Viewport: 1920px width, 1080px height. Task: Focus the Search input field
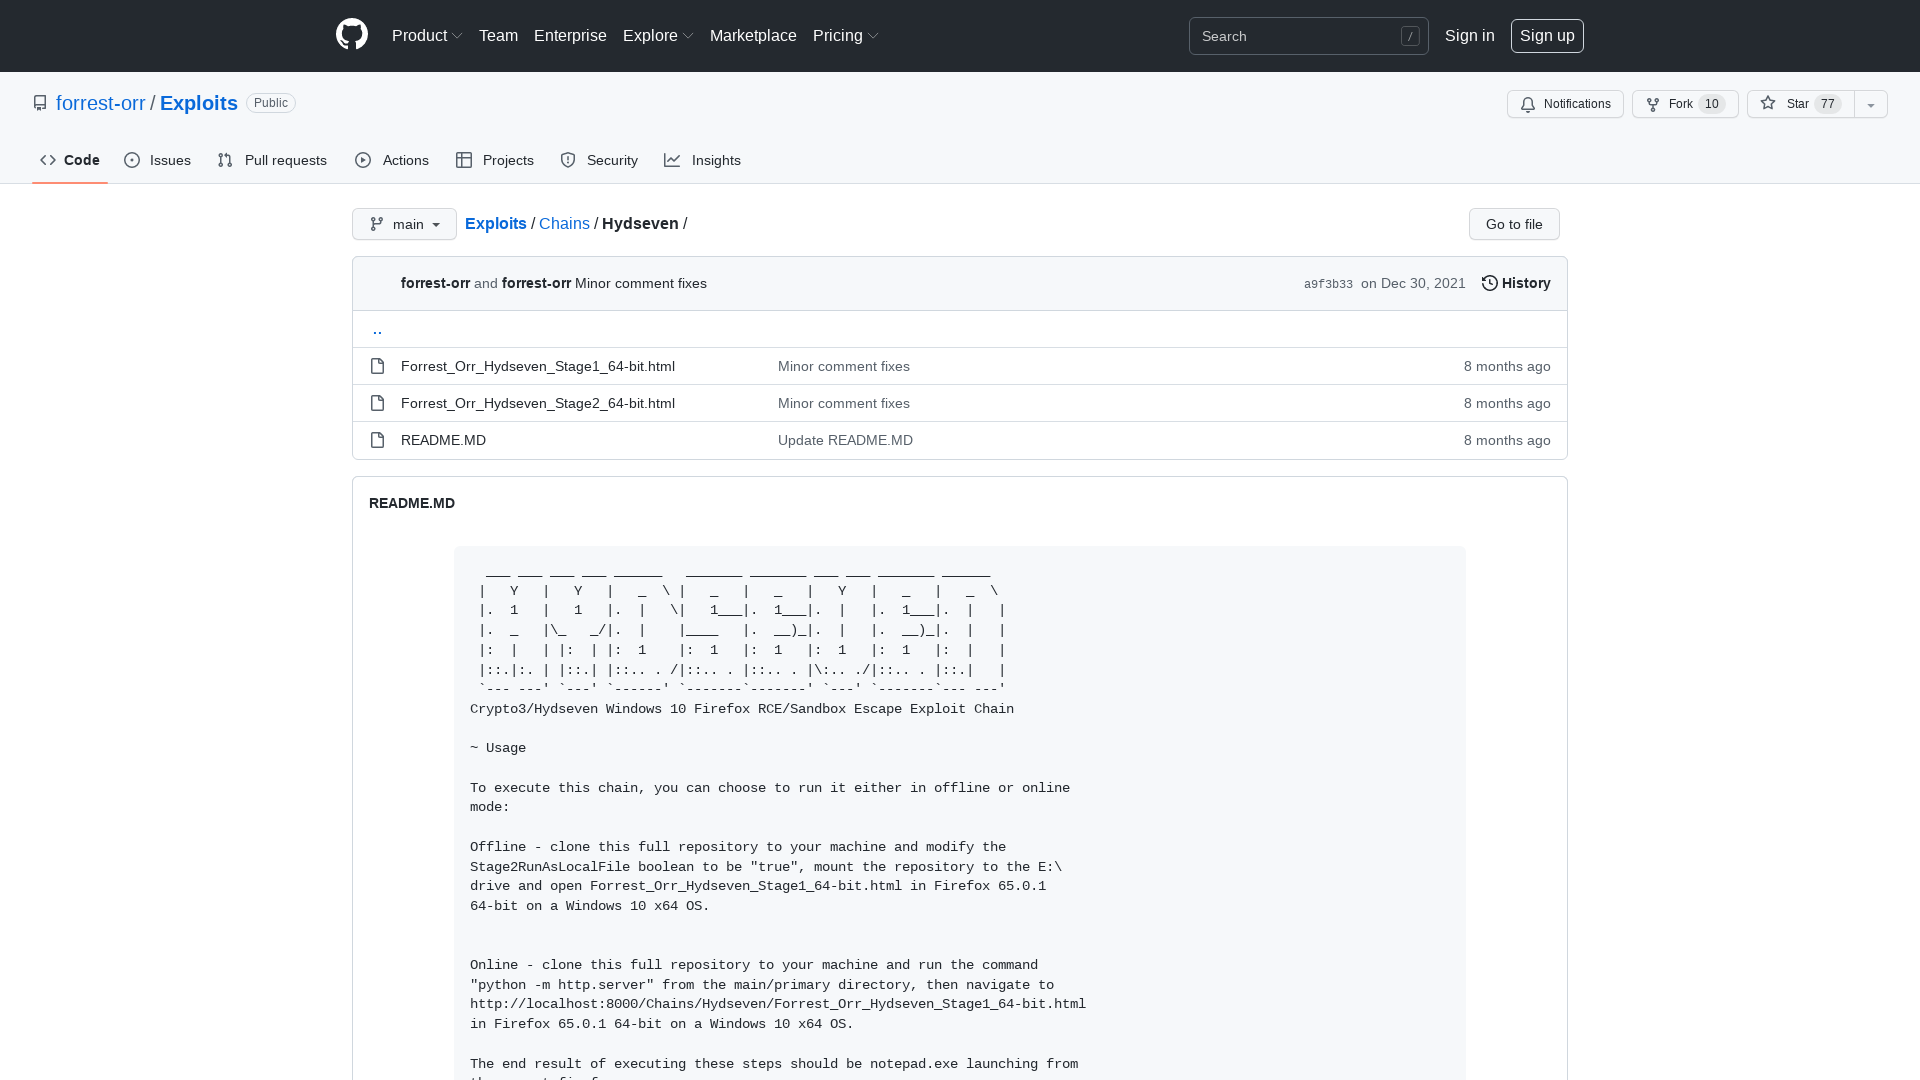tap(1309, 36)
